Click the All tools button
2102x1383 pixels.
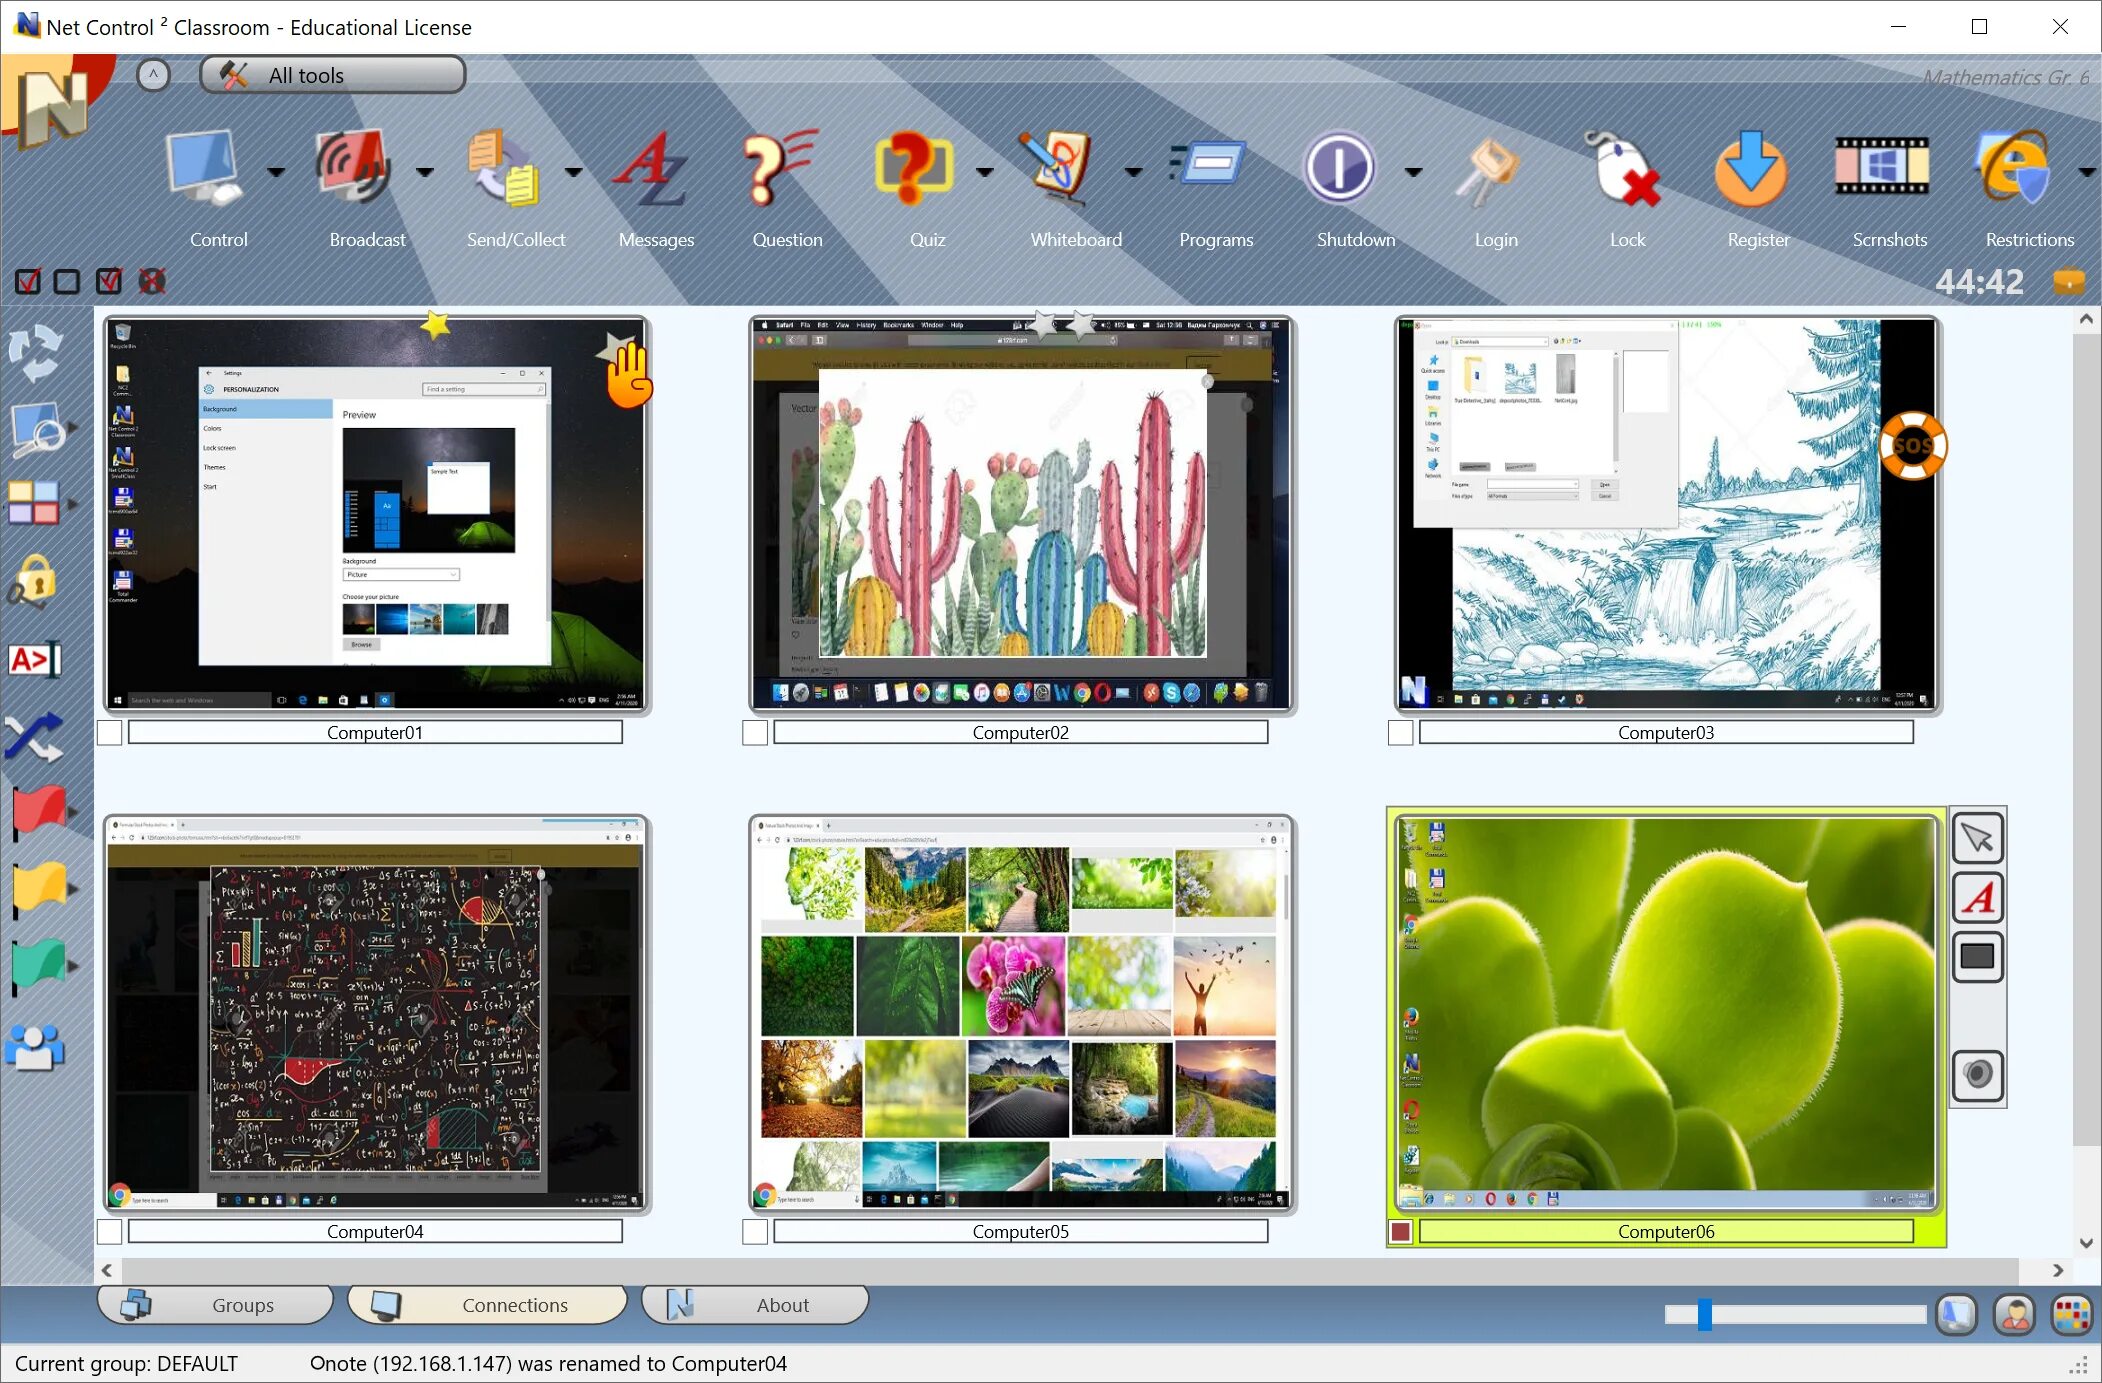coord(333,75)
